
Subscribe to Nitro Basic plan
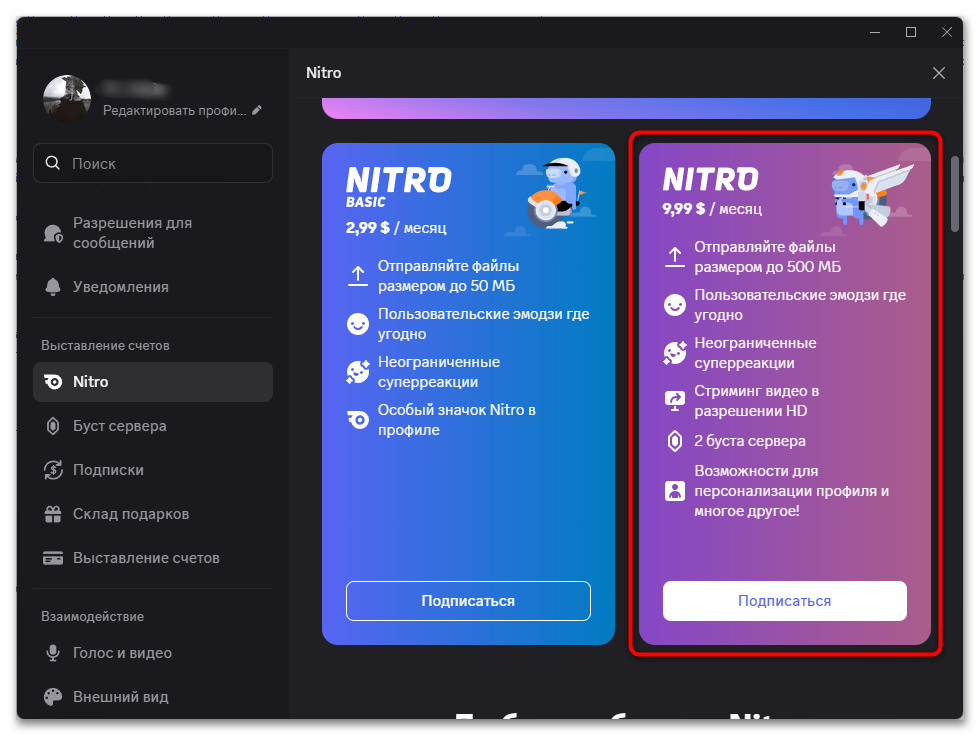click(468, 601)
